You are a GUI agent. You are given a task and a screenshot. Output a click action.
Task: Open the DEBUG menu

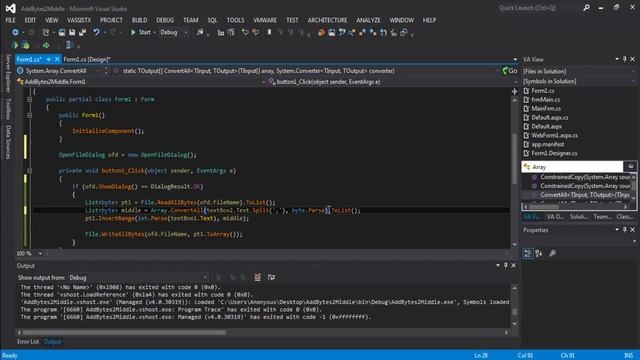click(165, 20)
